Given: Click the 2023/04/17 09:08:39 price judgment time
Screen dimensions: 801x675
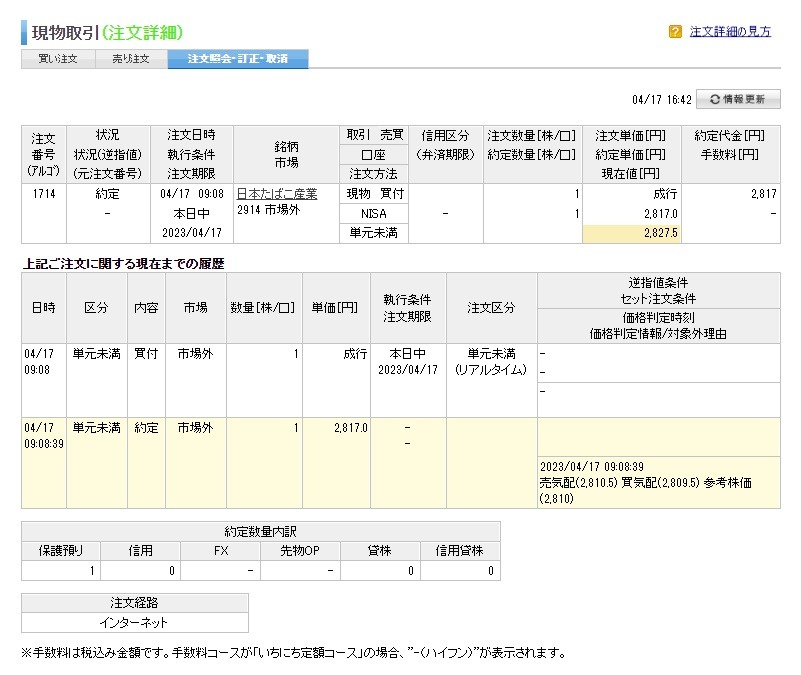Looking at the screenshot, I should [x=592, y=467].
